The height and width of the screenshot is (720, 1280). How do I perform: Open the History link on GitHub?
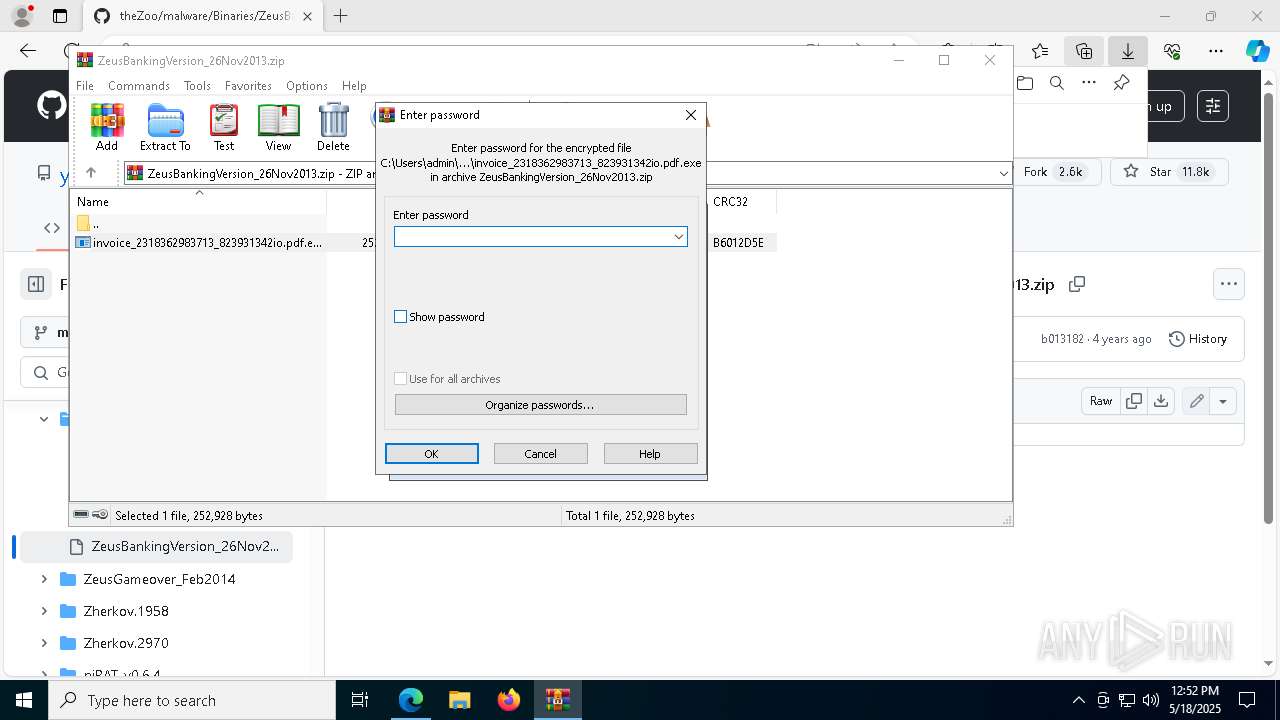coord(1198,339)
